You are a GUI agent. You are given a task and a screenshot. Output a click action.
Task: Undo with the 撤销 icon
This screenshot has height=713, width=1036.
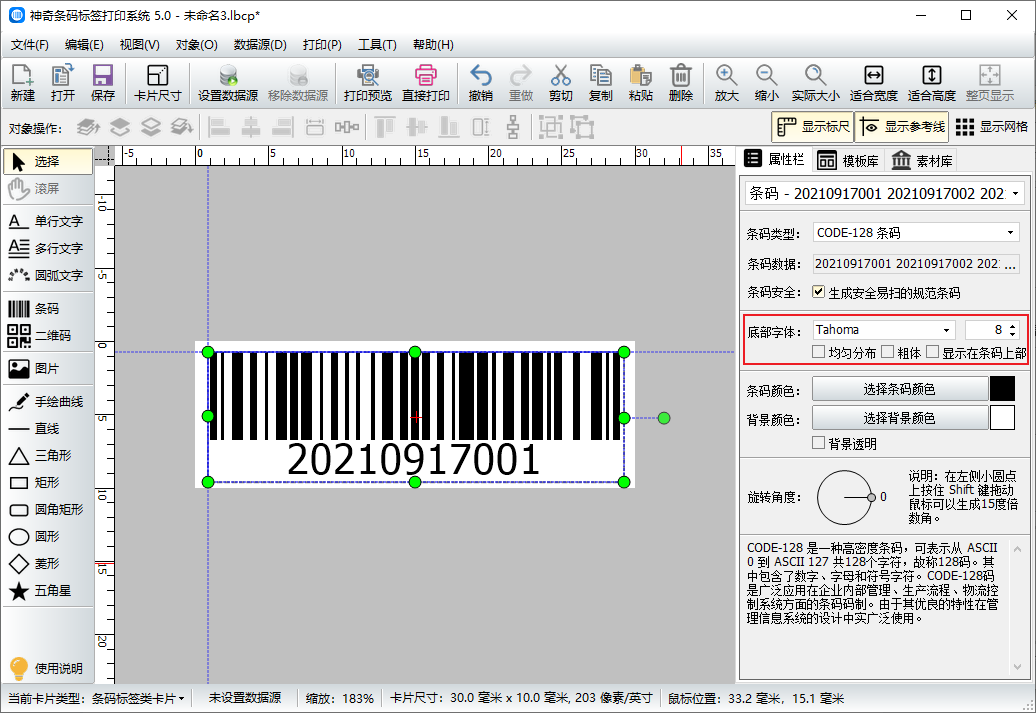pyautogui.click(x=480, y=83)
